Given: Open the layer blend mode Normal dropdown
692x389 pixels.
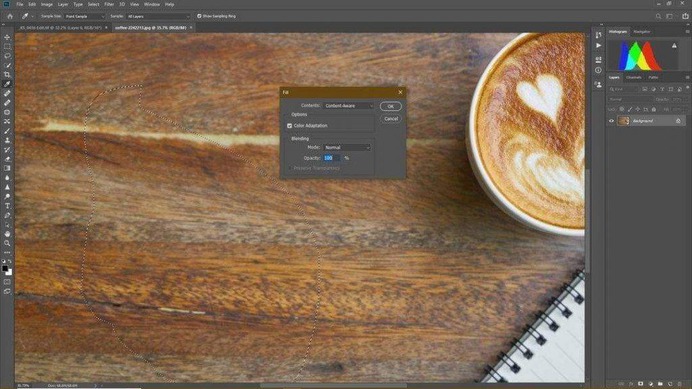Looking at the screenshot, I should [x=629, y=99].
